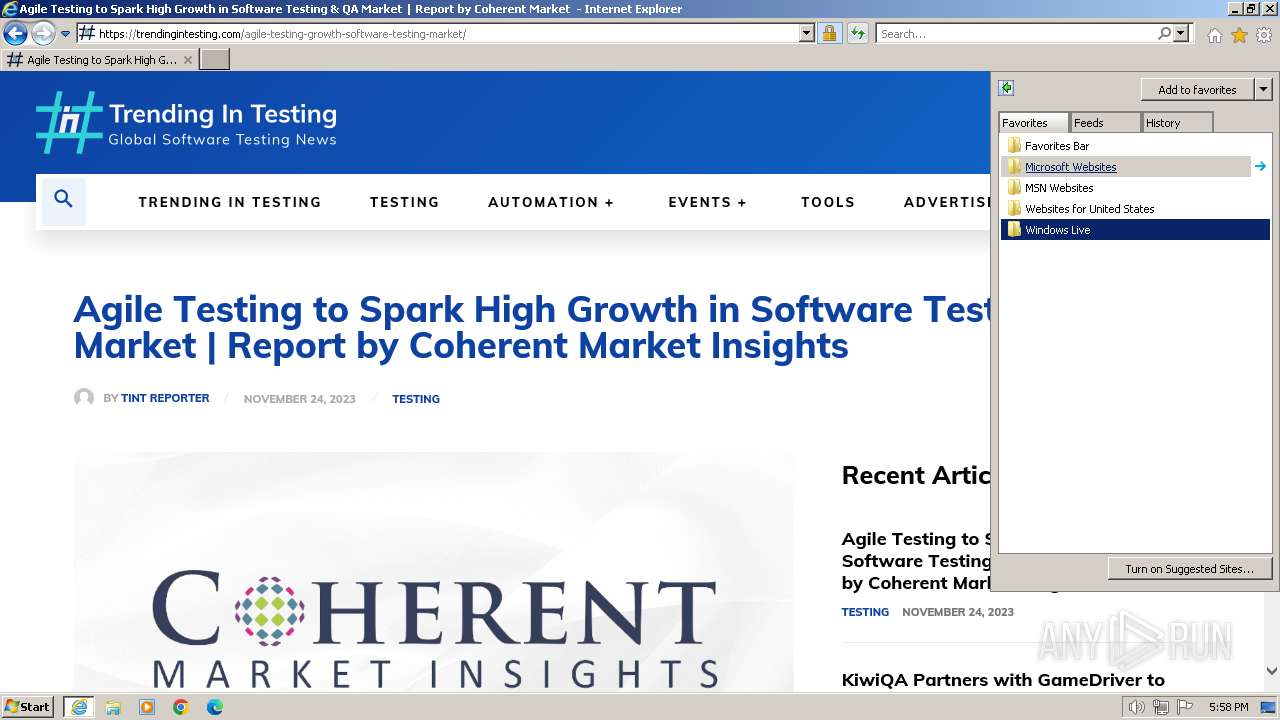The image size is (1280, 720).
Task: Click Turn on Suggested Sites button
Action: coord(1189,569)
